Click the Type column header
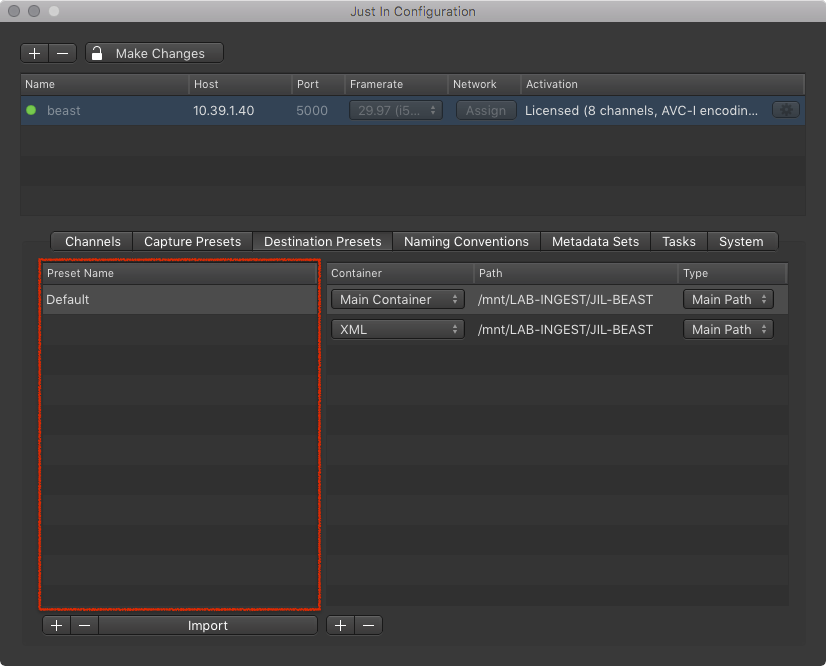Screen dimensions: 826x666 pyautogui.click(x=732, y=273)
